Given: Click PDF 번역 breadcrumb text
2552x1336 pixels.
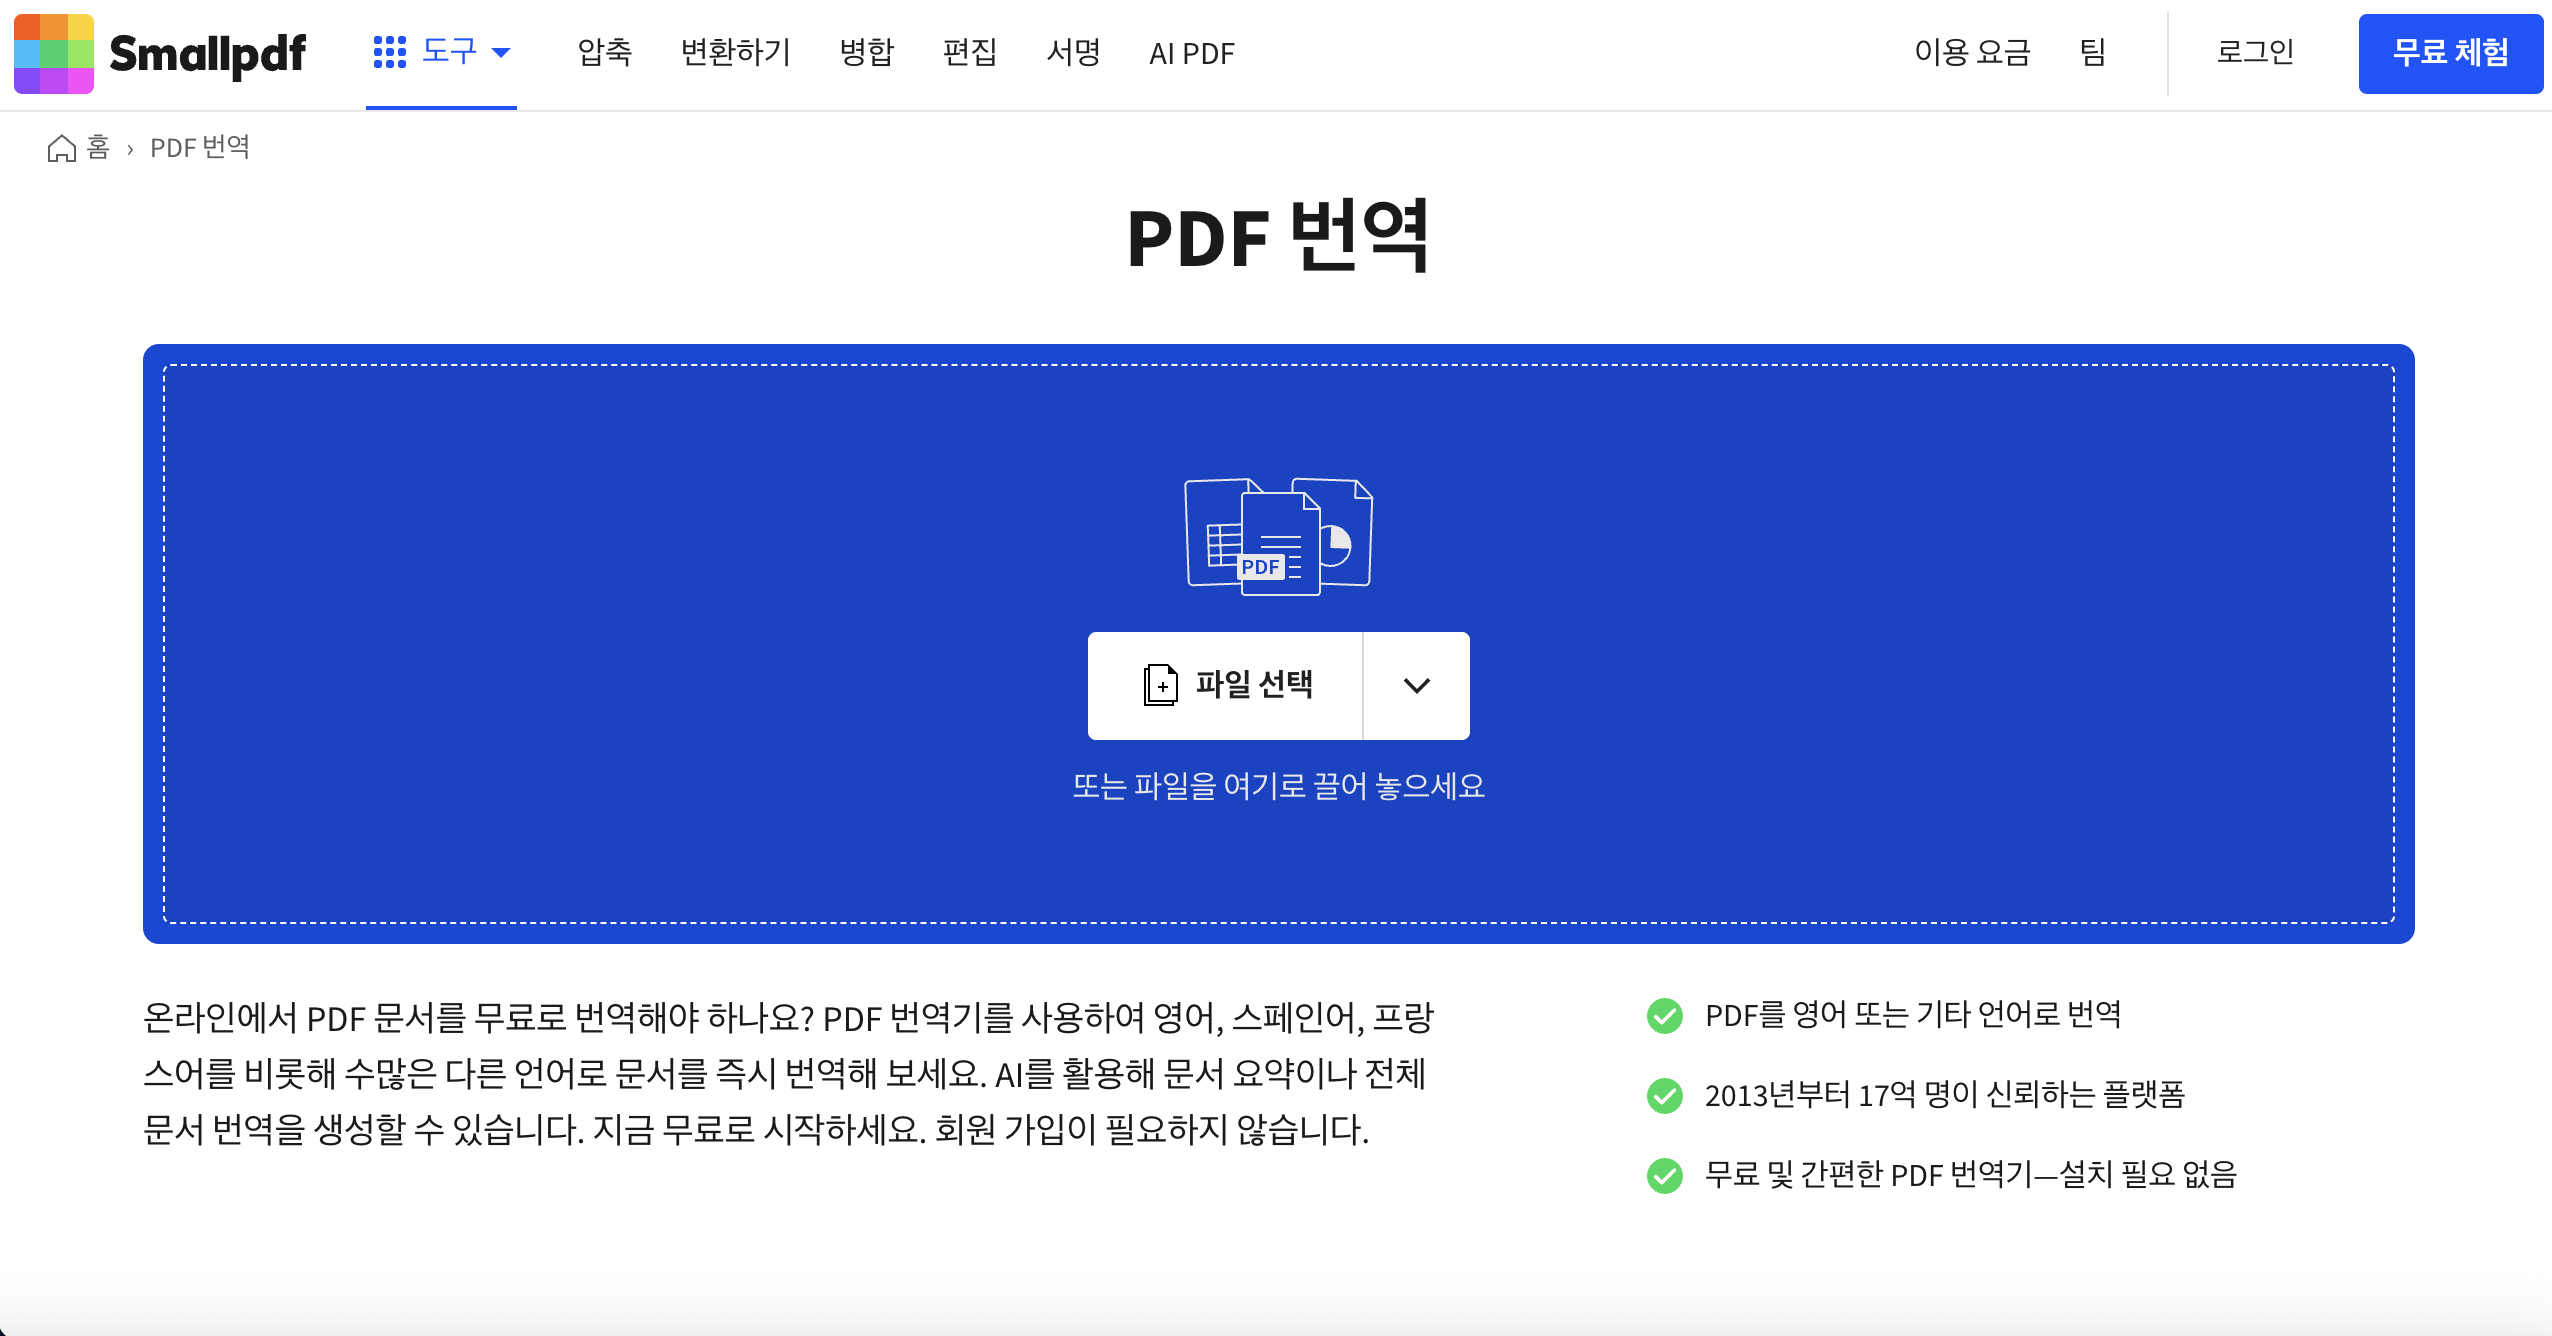Looking at the screenshot, I should click(x=200, y=148).
